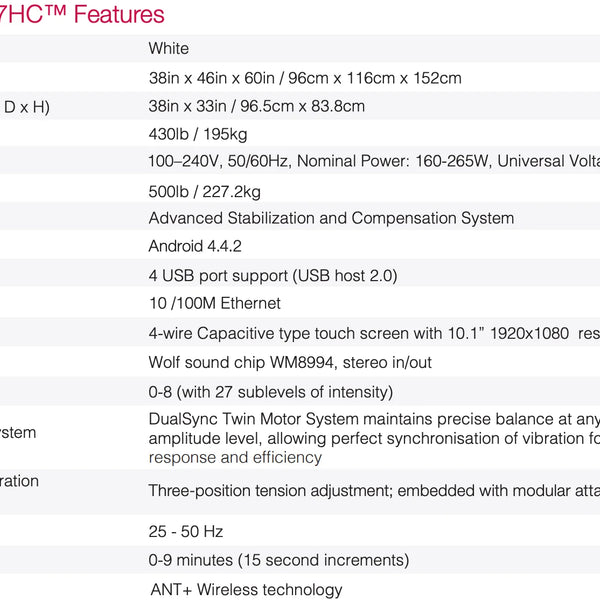600x600 pixels.
Task: Click the "Android 4.4.2" row
Action: tap(195, 246)
